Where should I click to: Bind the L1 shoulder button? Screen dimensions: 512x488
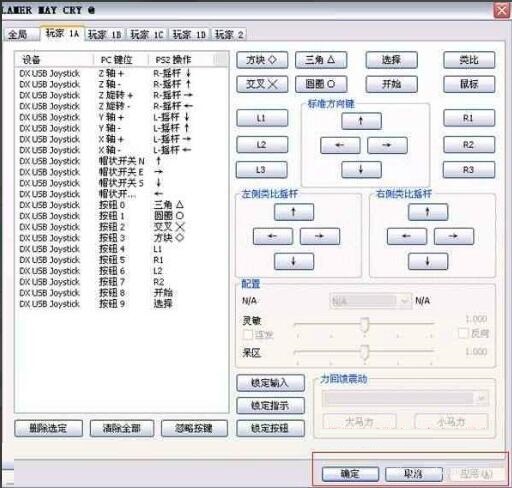pos(262,118)
